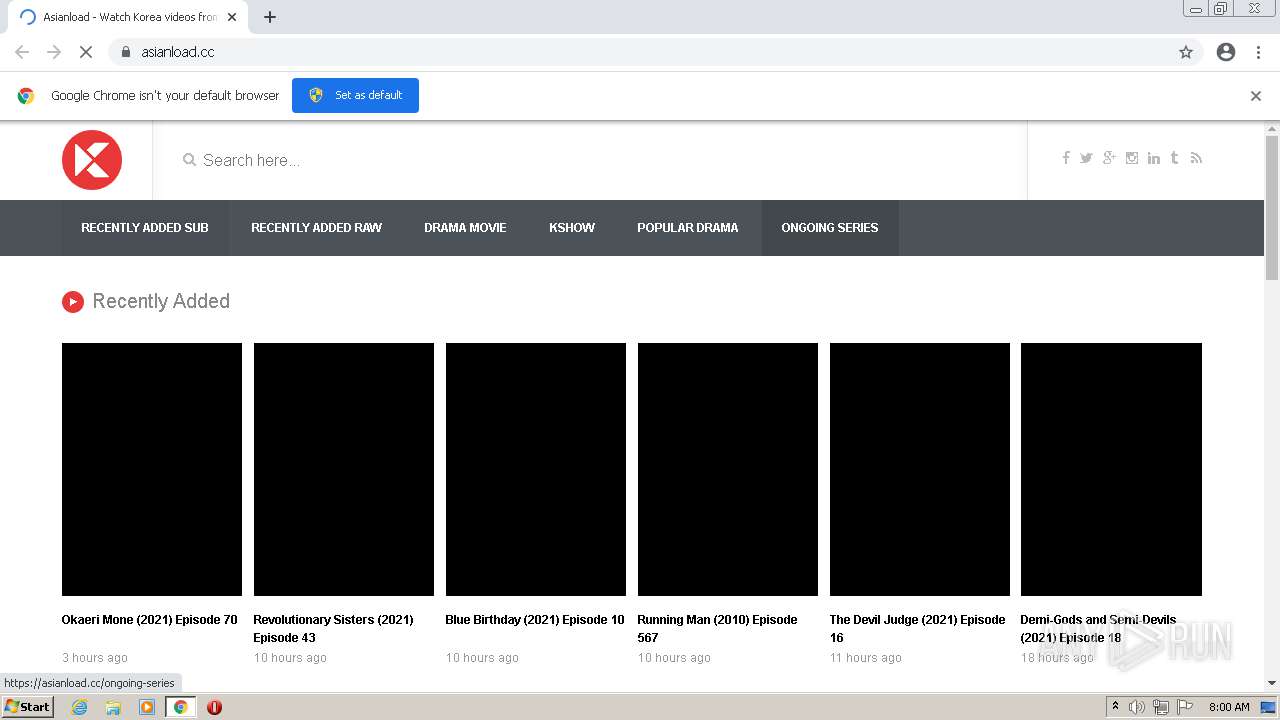Click the 8:00 AM taskbar clock
This screenshot has height=720, width=1280.
point(1229,707)
